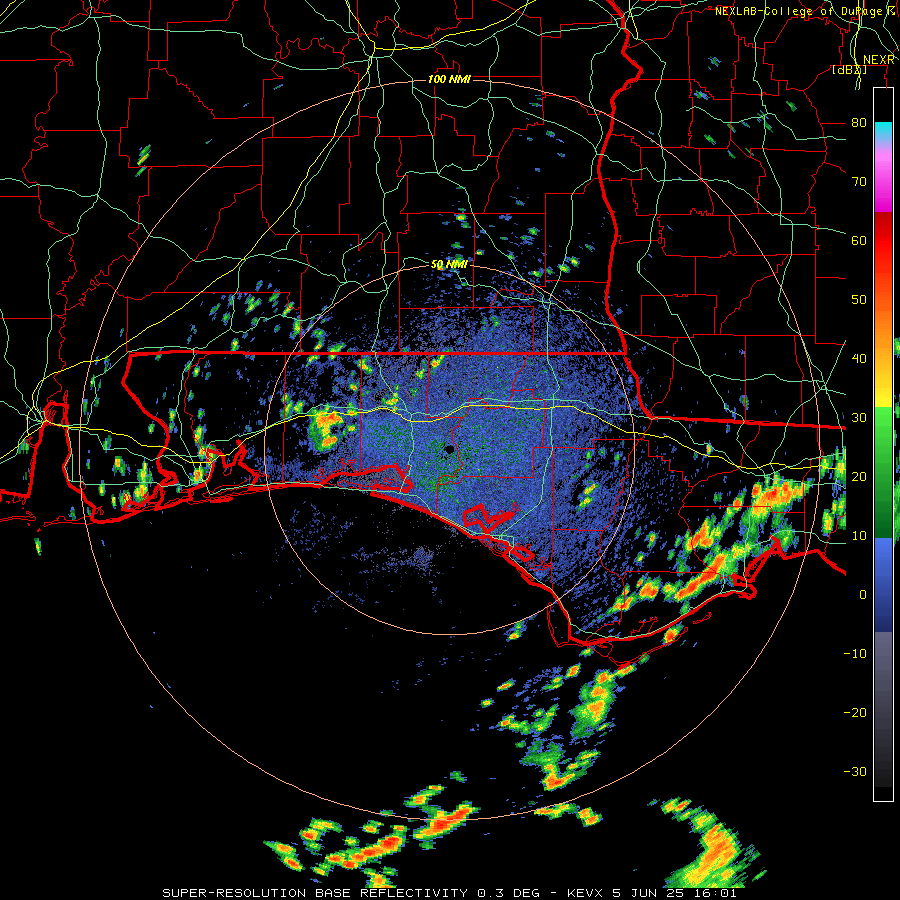The height and width of the screenshot is (900, 900).
Task: Click the 100 NMI range ring label
Action: 449,79
